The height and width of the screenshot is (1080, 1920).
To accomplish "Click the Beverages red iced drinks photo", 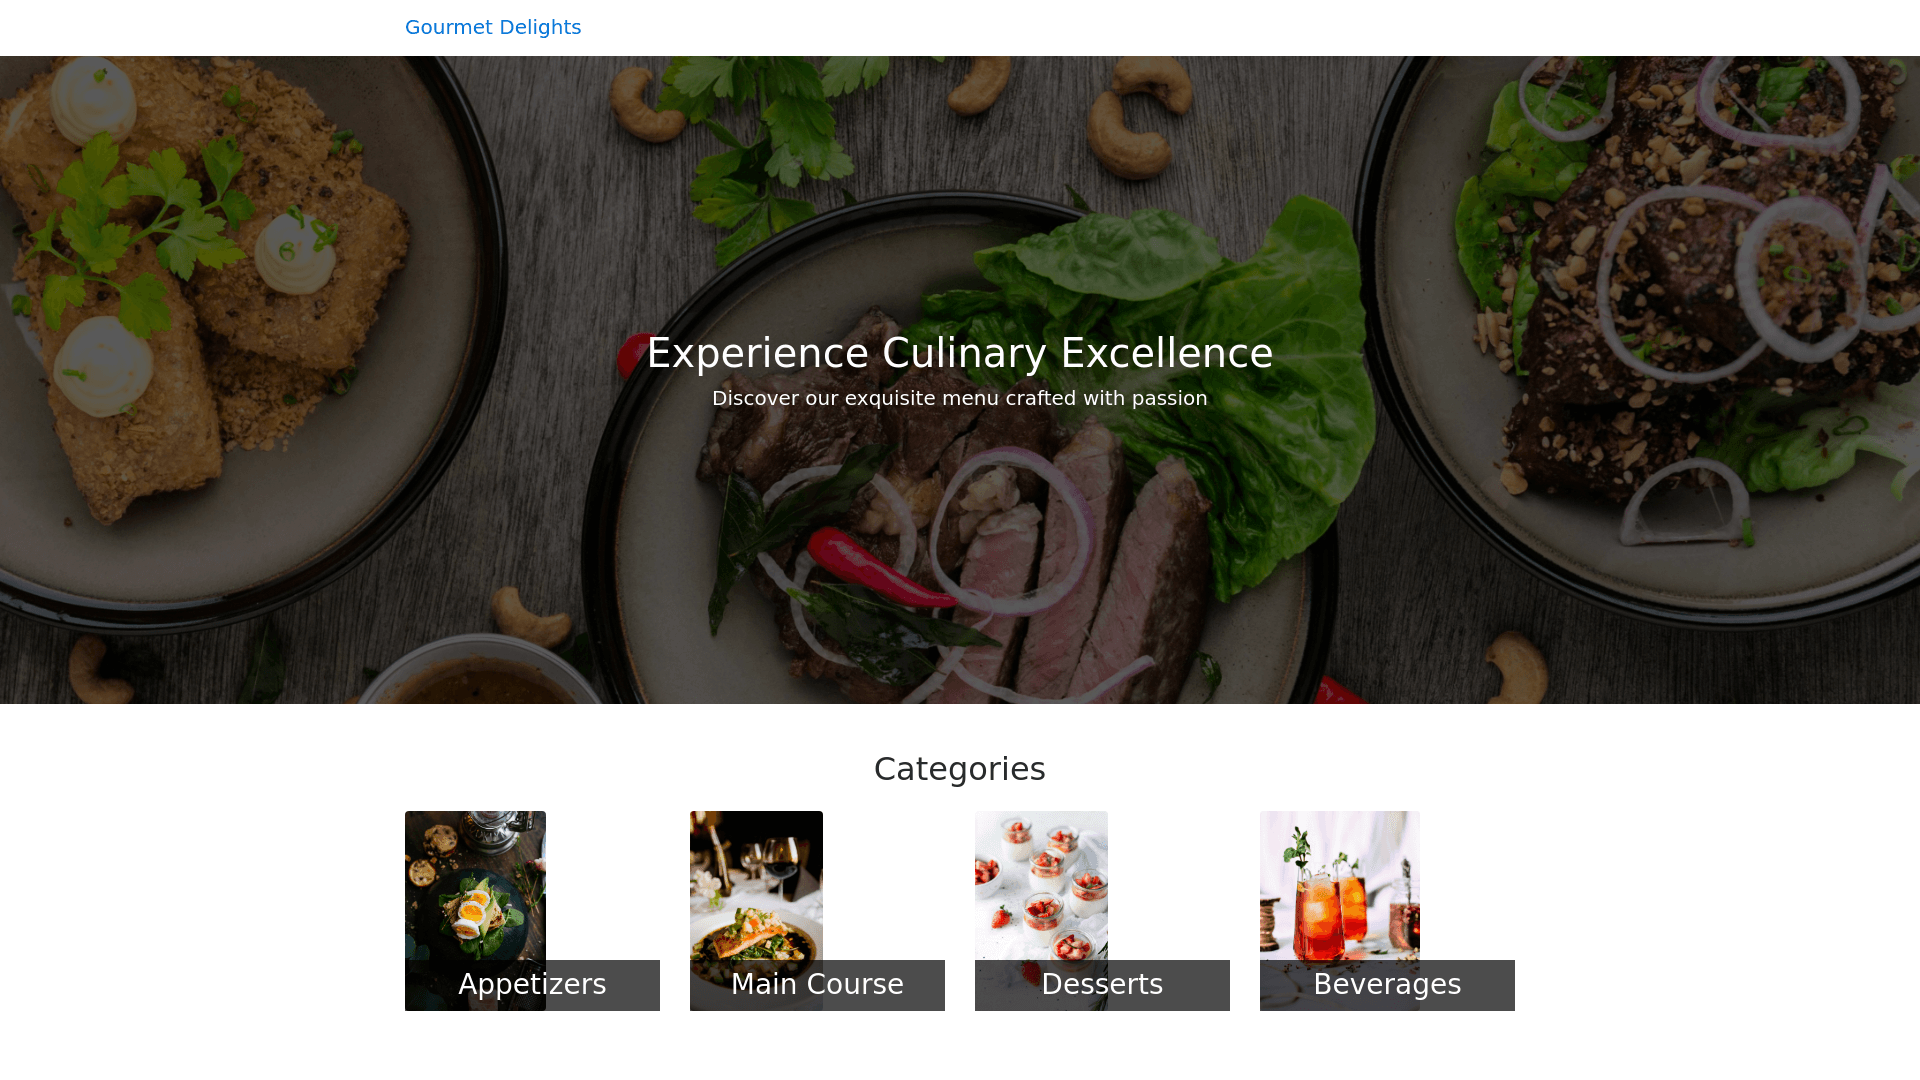I will pos(1339,885).
